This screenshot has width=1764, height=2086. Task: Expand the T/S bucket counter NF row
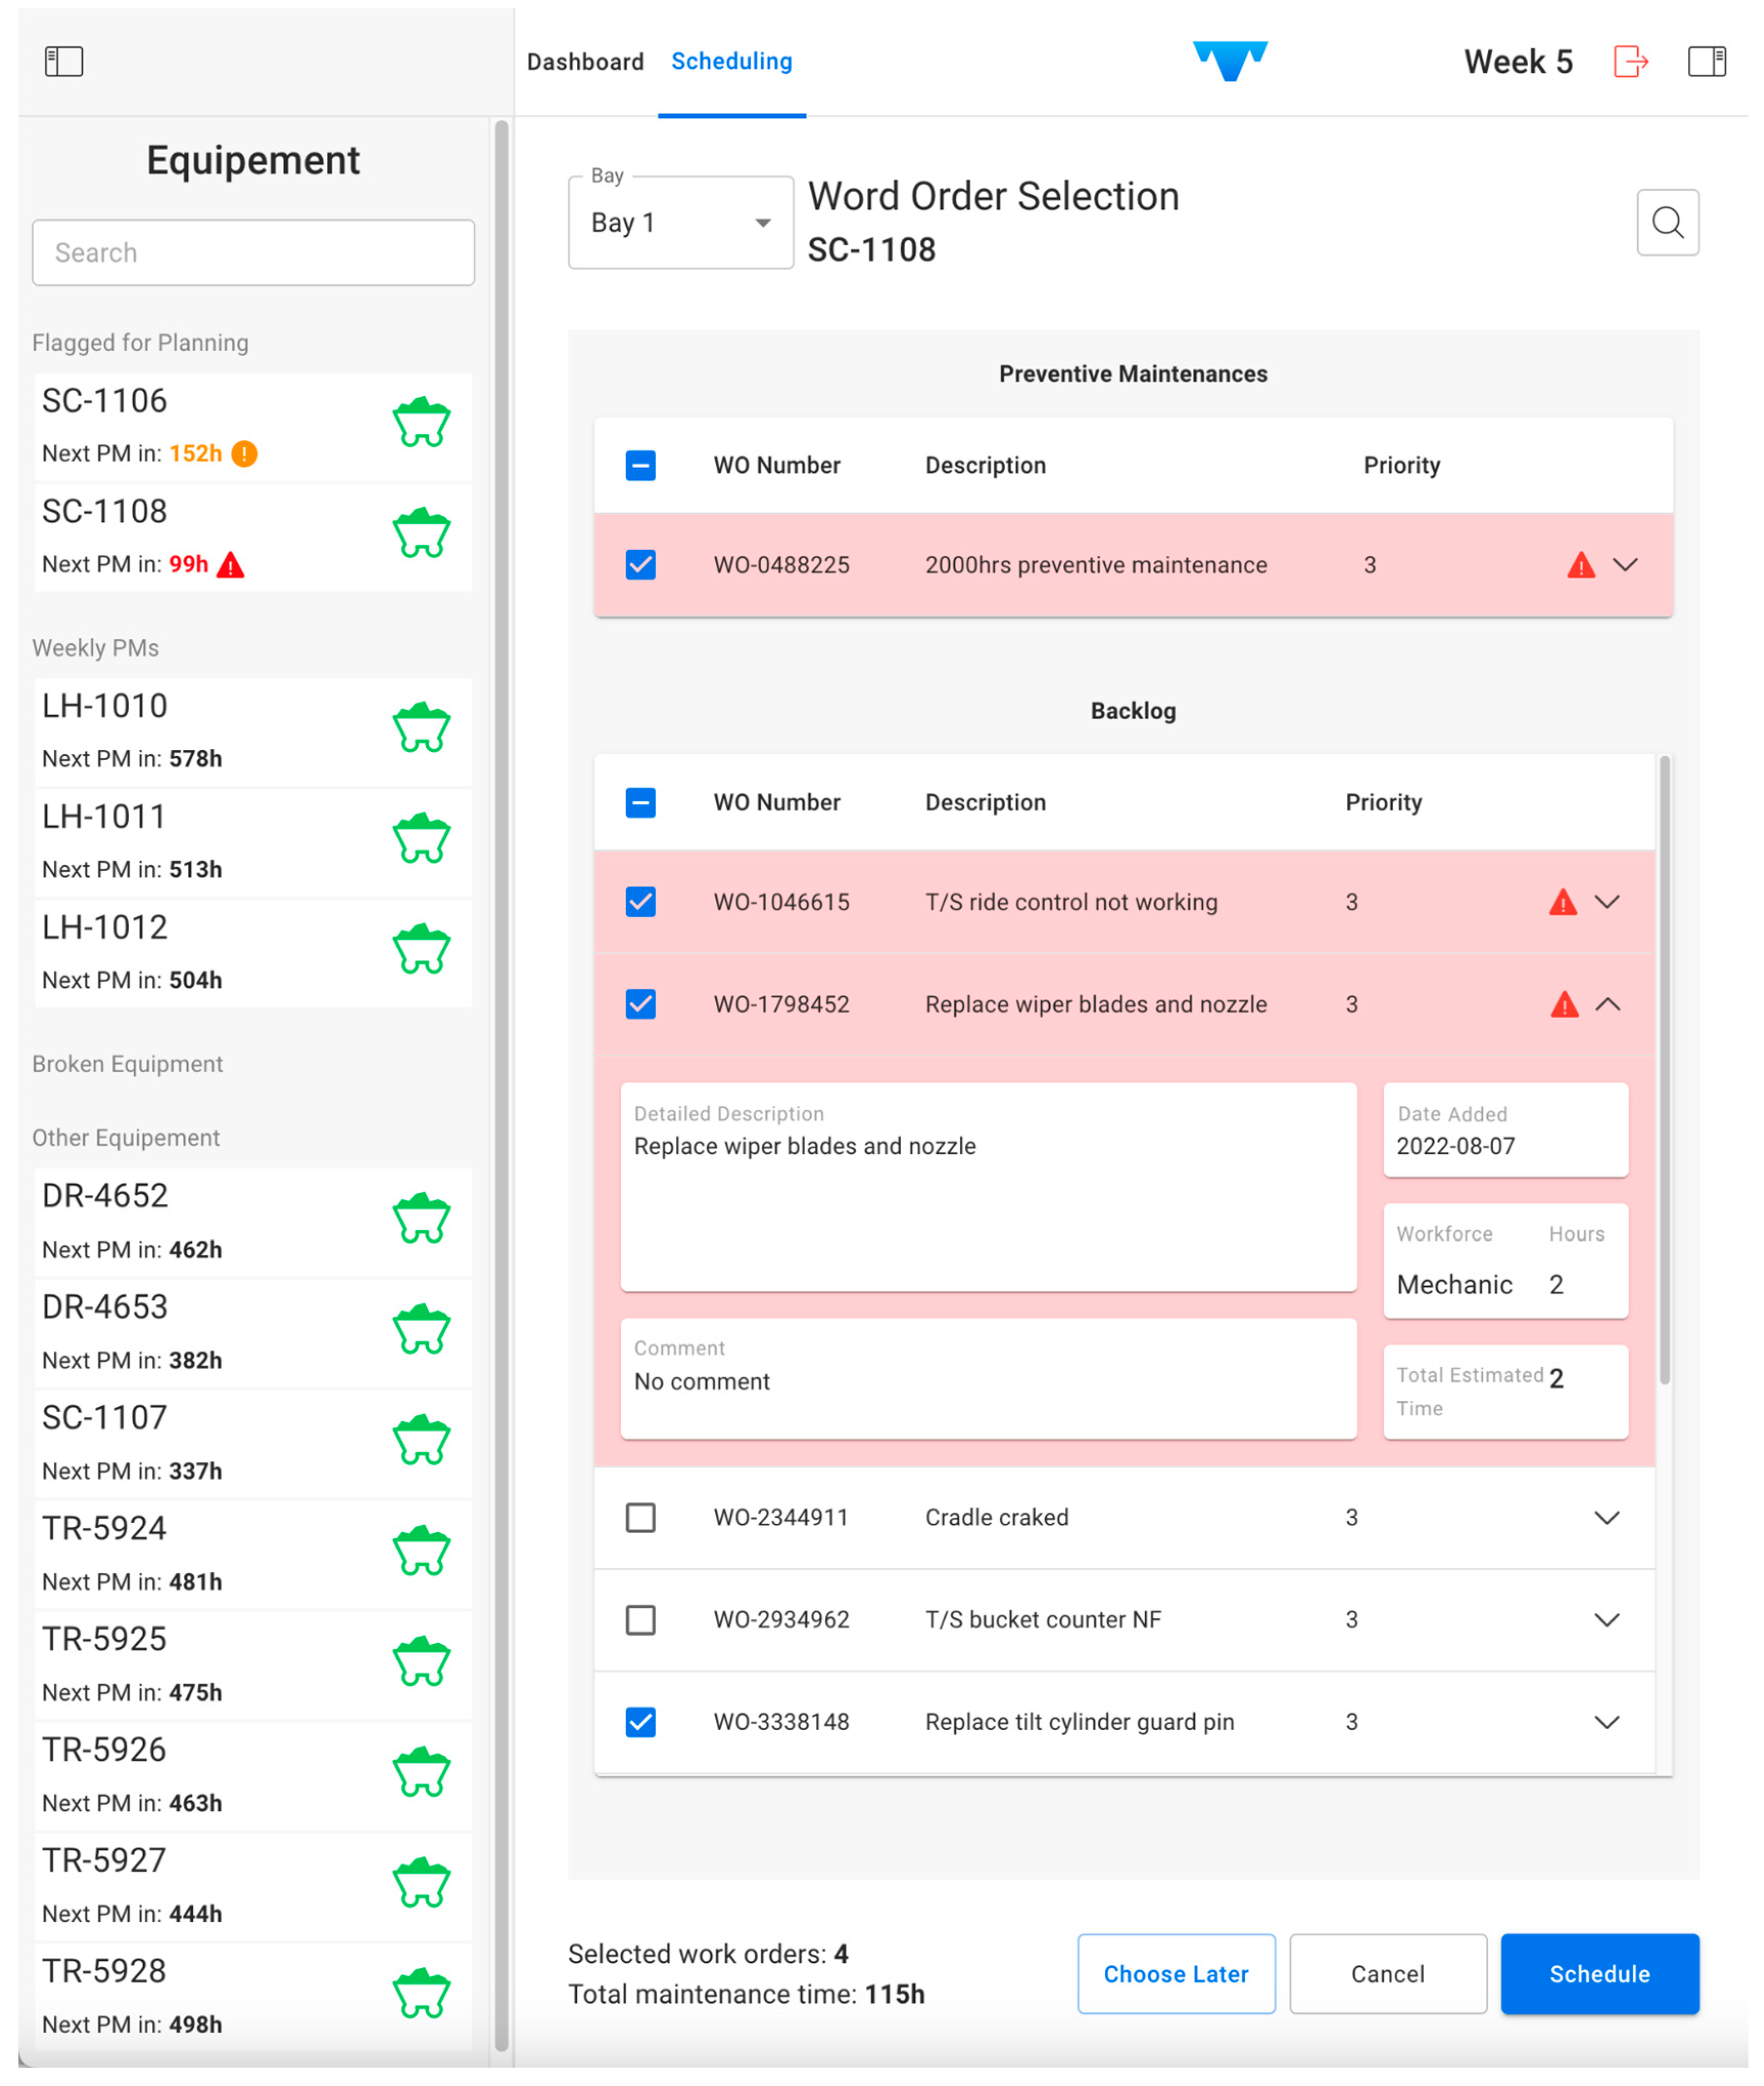[1606, 1620]
